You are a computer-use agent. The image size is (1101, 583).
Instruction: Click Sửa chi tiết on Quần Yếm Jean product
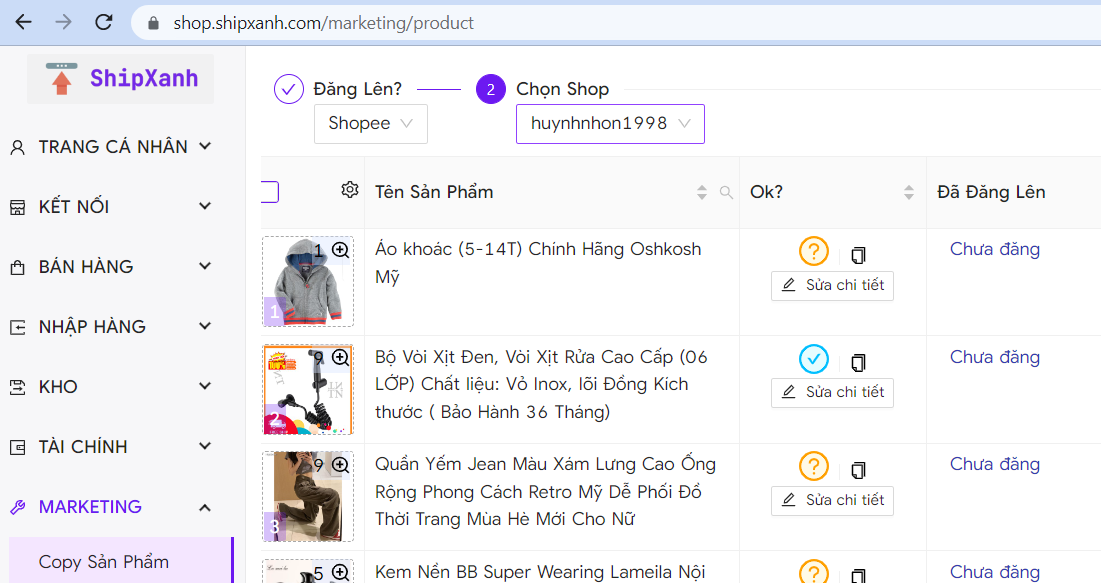pyautogui.click(x=832, y=500)
